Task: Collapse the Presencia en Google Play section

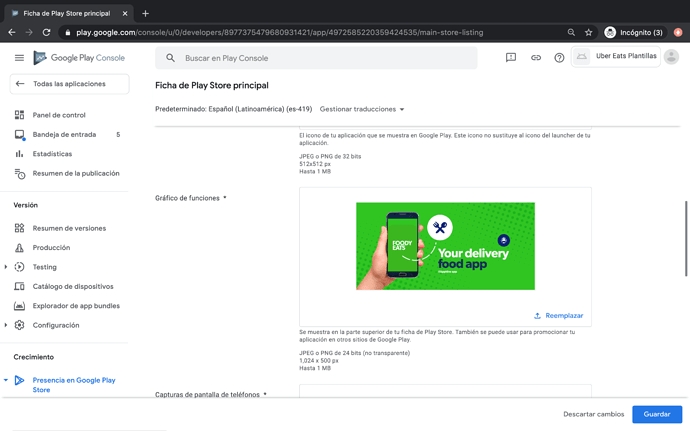Action: (7, 380)
